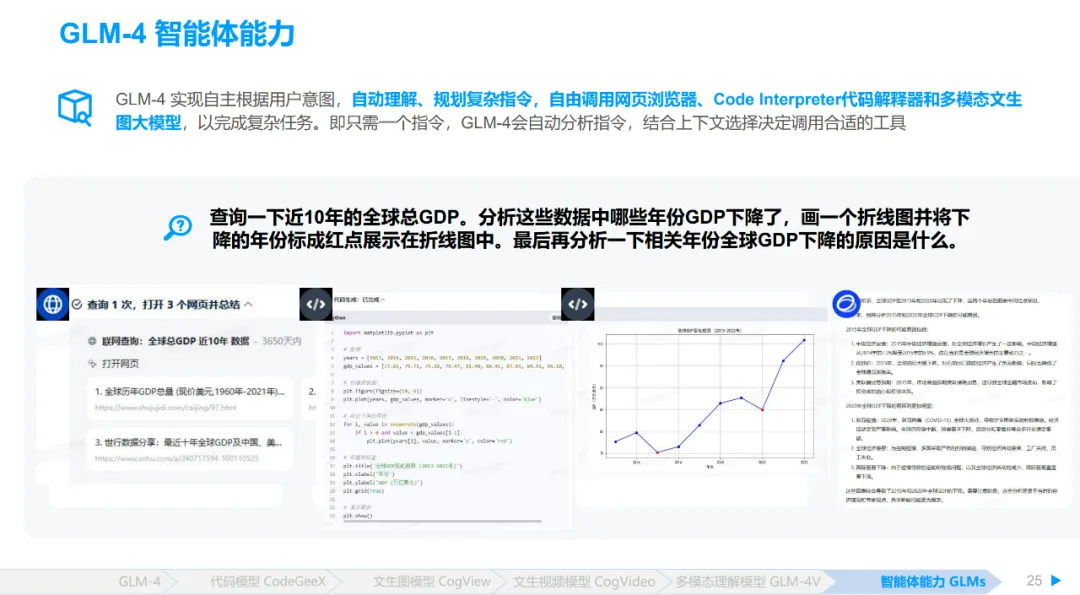The height and width of the screenshot is (595, 1080).
Task: Click the code block horizontal scrollbar
Action: [442, 522]
